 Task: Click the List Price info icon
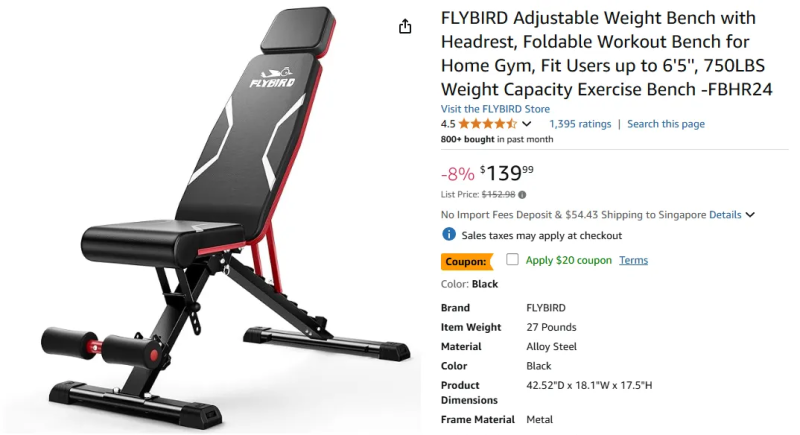coord(522,195)
